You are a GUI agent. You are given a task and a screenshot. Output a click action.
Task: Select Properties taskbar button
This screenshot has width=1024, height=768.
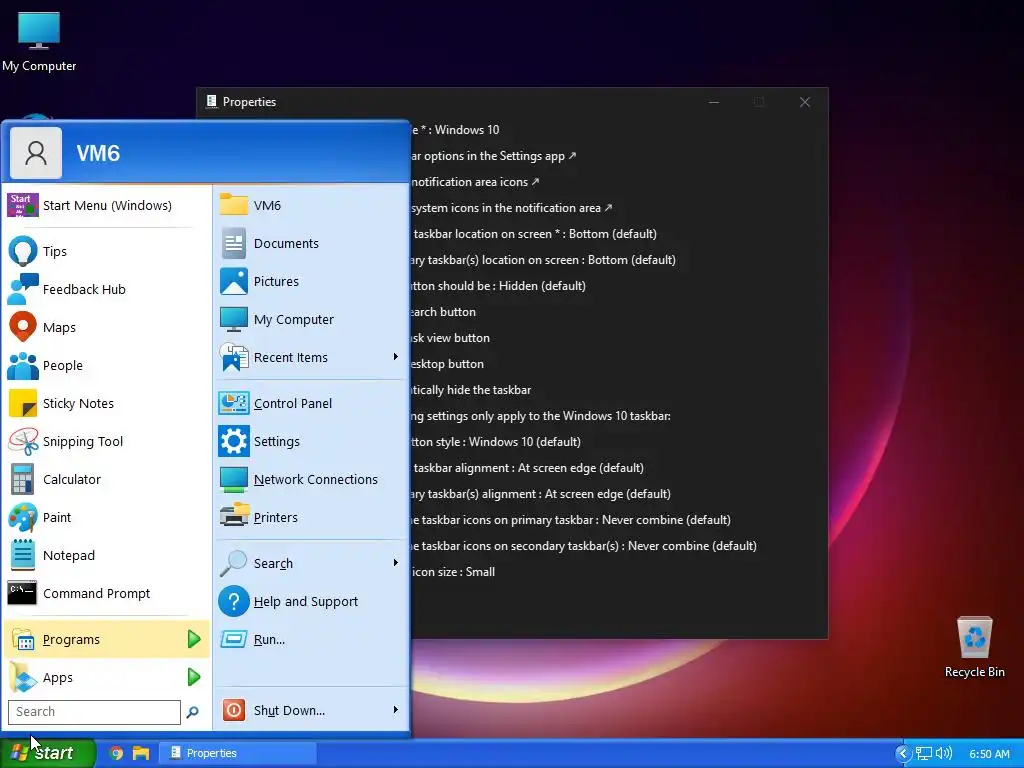pyautogui.click(x=238, y=754)
